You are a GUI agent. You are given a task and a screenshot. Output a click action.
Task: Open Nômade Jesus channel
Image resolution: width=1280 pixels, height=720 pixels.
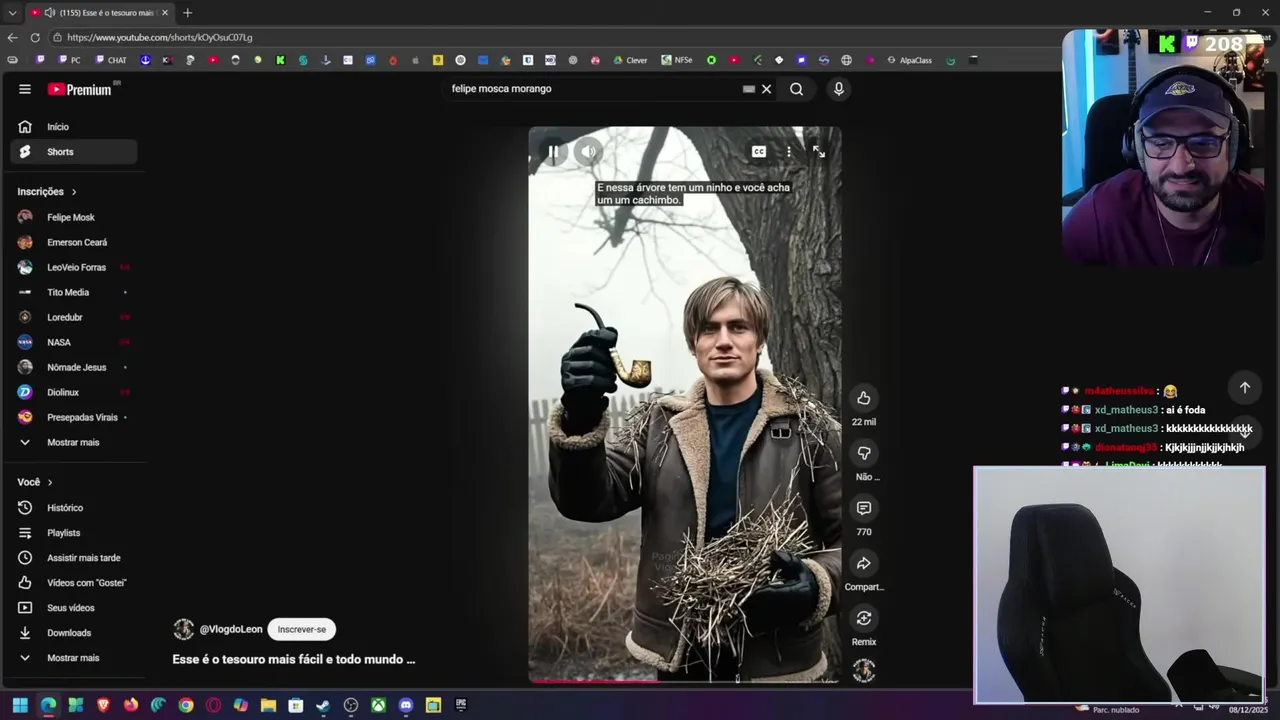(x=74, y=367)
